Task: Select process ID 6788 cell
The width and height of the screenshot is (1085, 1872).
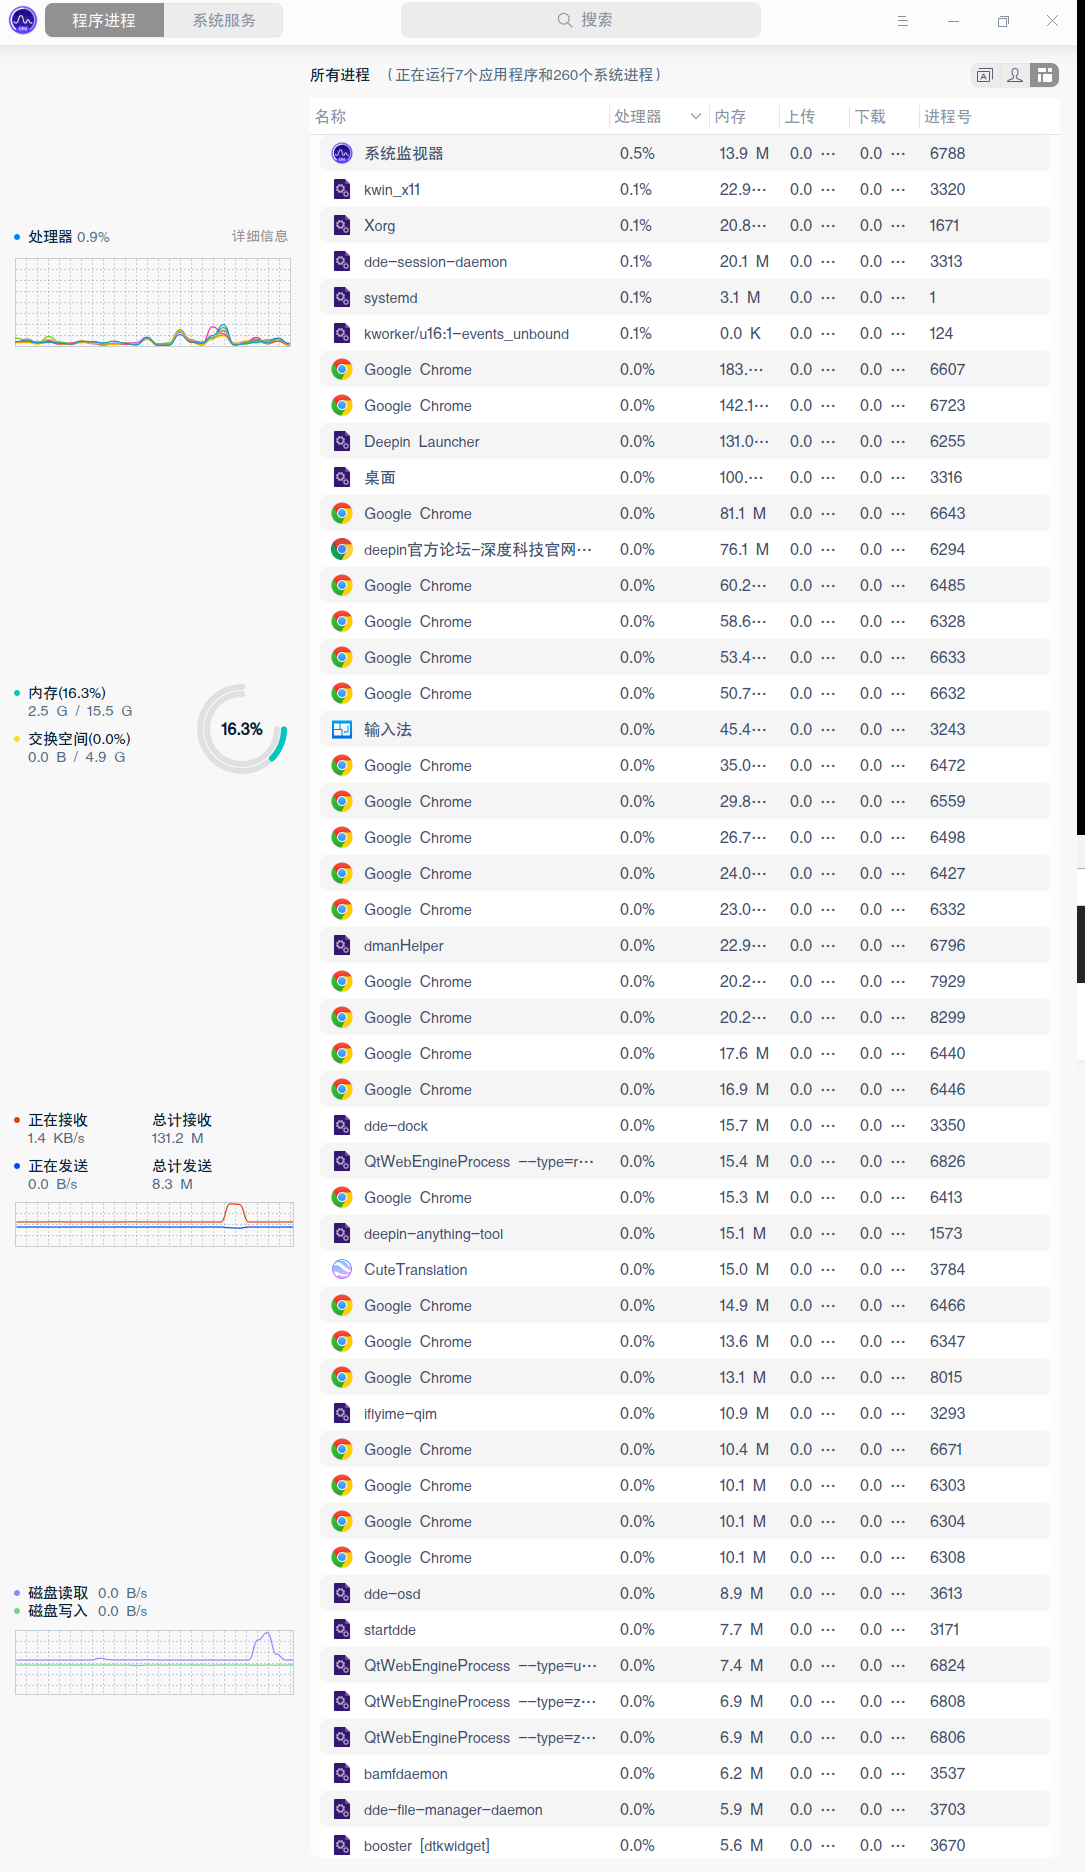Action: [947, 153]
